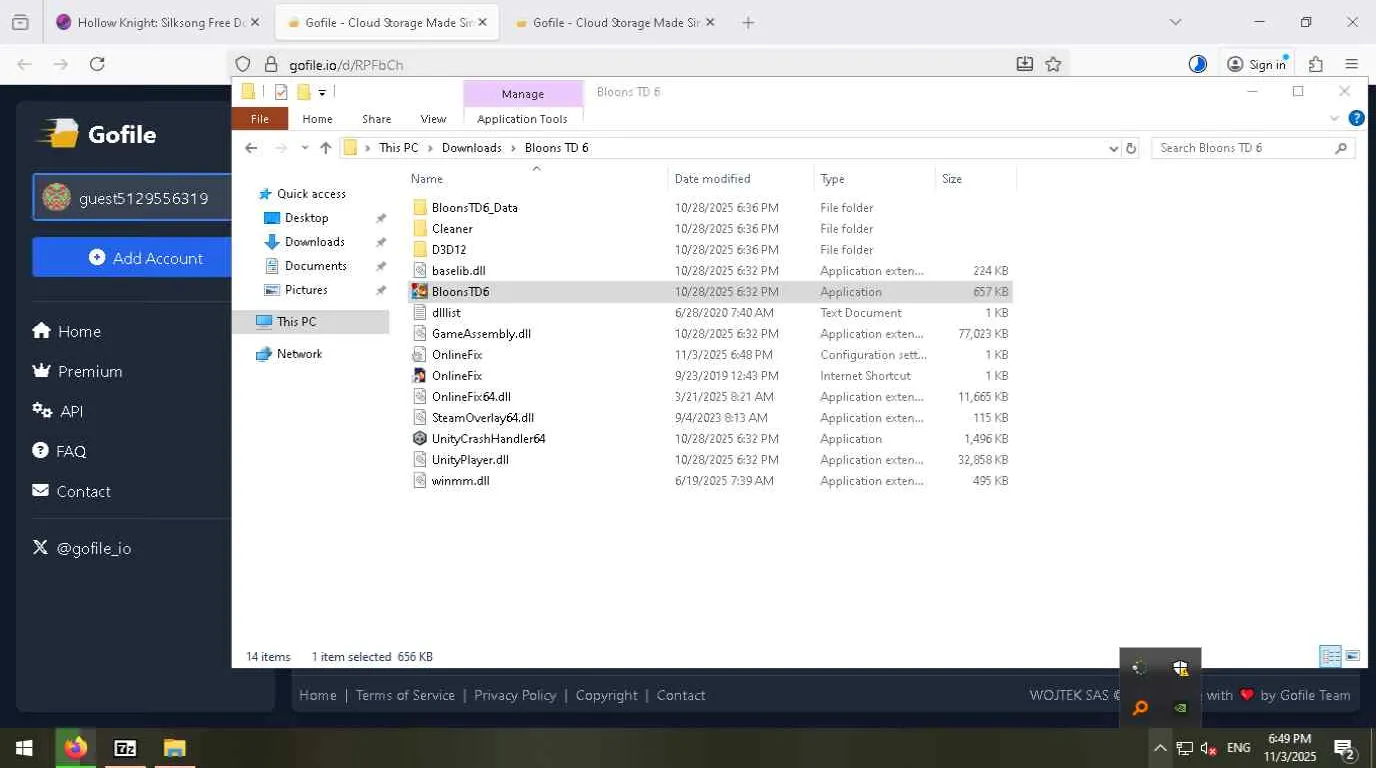1376x768 pixels.
Task: Select the UnityCrashHandler64 application
Action: coord(710,439)
